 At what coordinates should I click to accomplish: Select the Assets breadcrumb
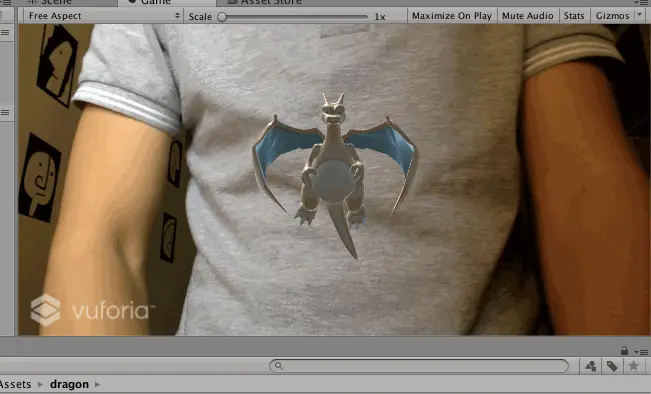tap(15, 384)
